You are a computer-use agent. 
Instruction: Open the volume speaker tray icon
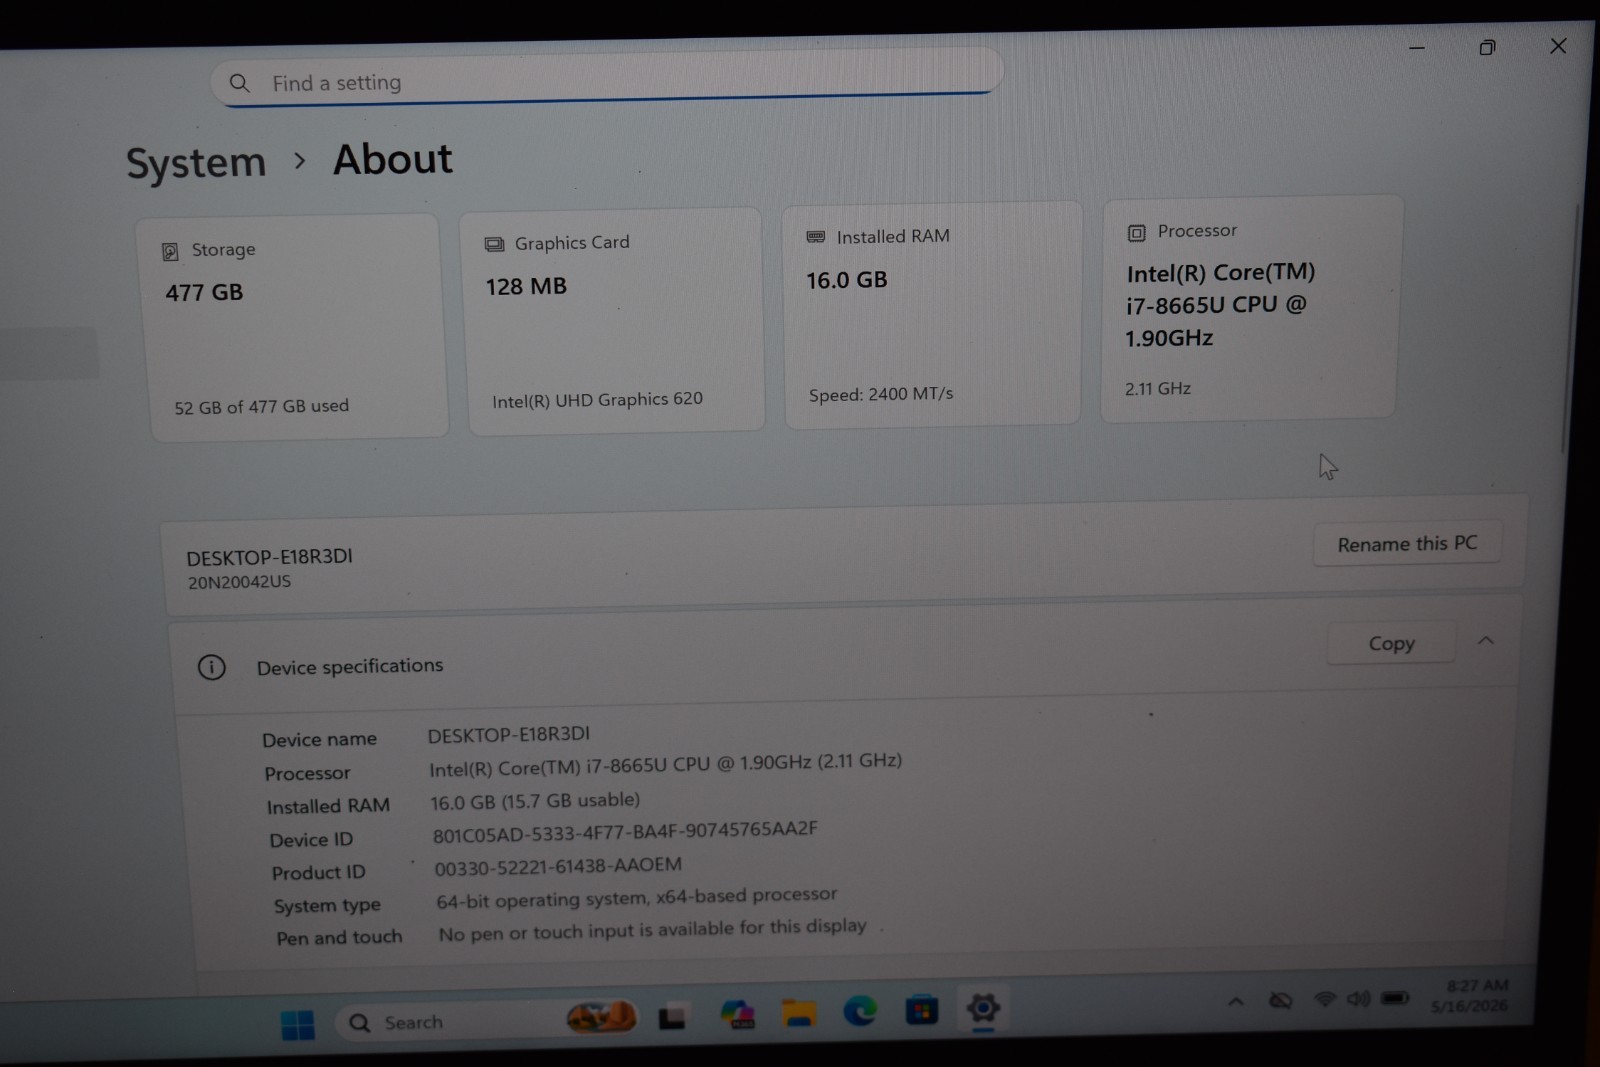tap(1358, 998)
